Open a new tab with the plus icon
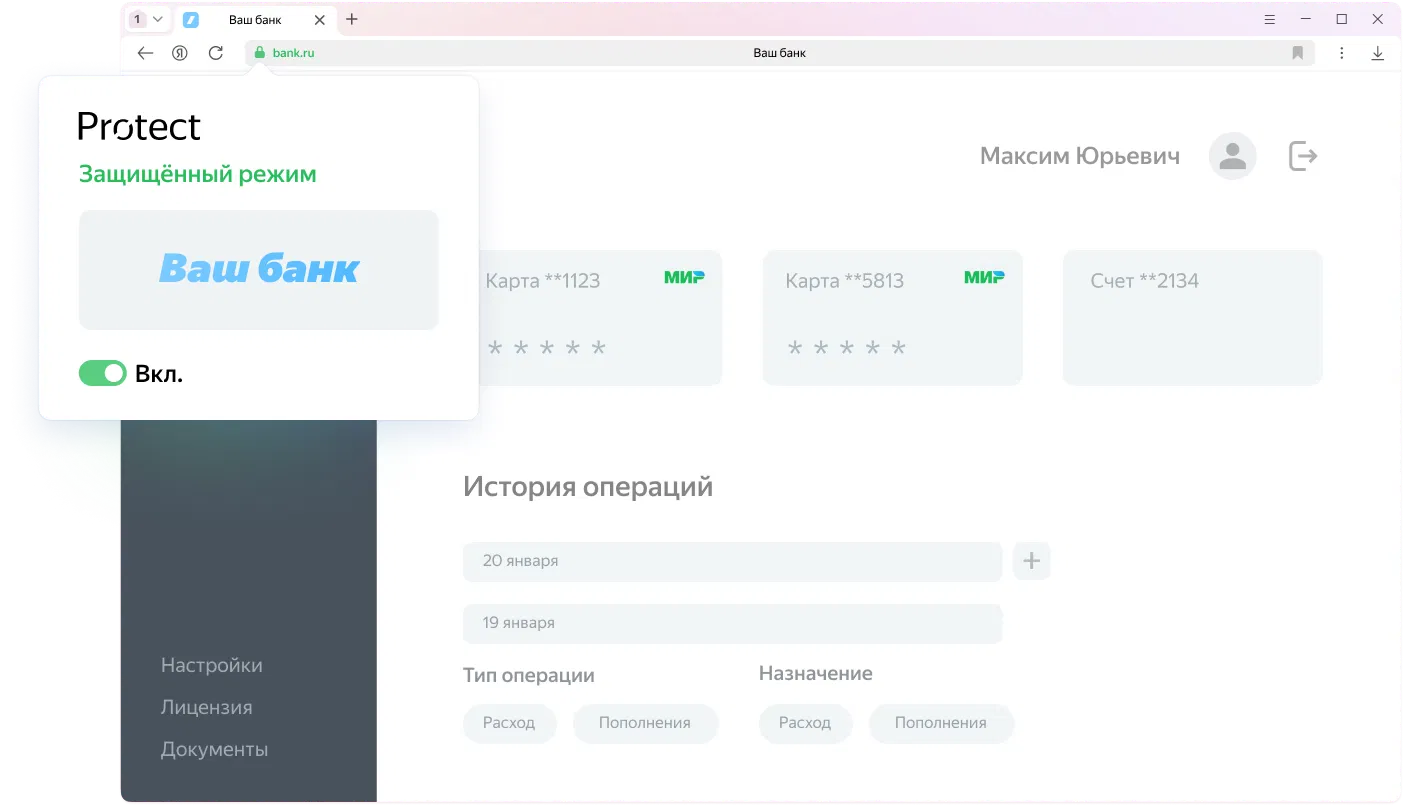Screen dimensions: 1404x806 352,19
